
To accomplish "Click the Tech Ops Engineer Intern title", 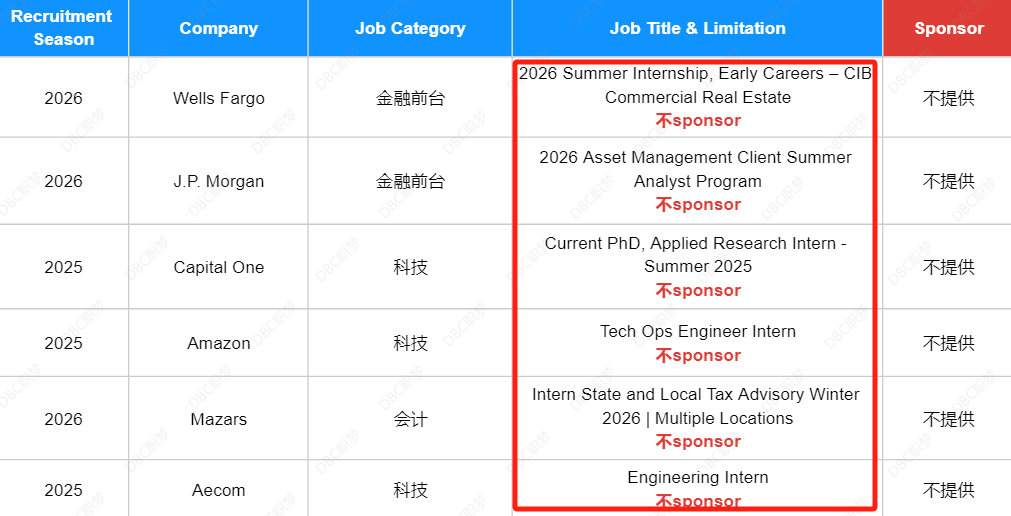I will click(698, 332).
